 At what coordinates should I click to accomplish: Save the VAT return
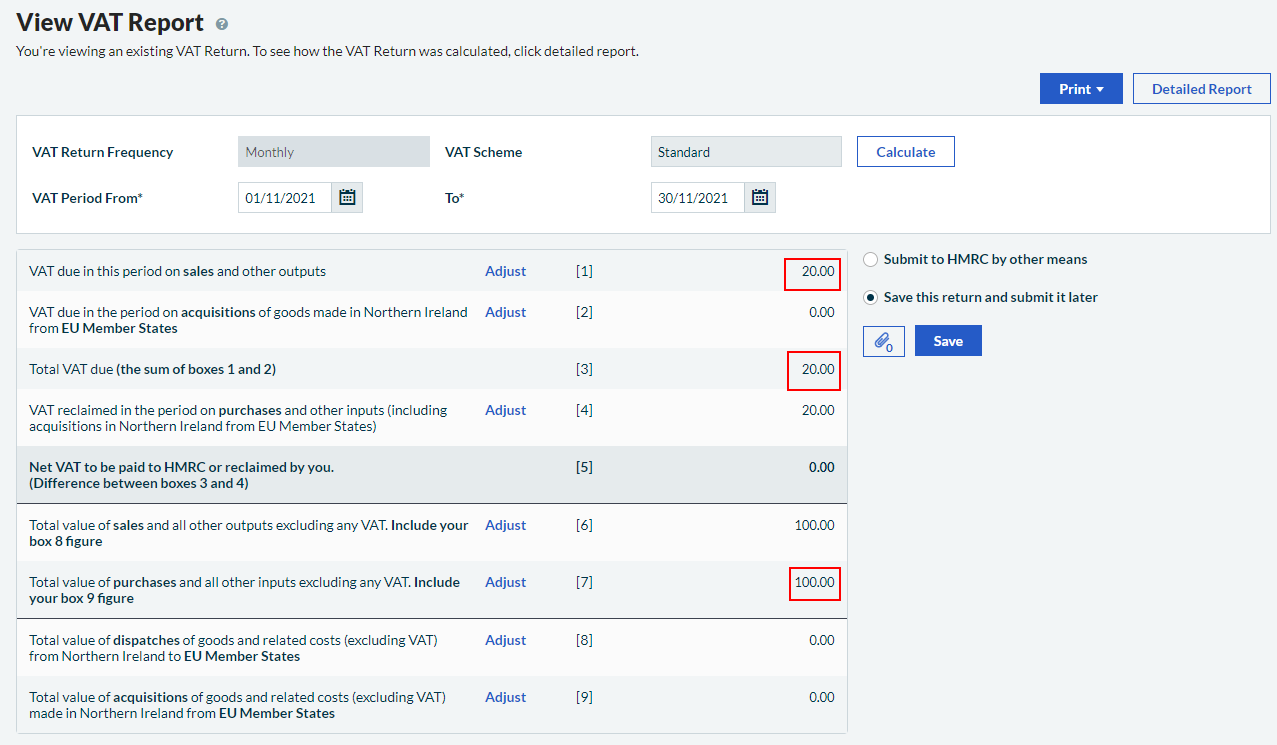click(948, 341)
